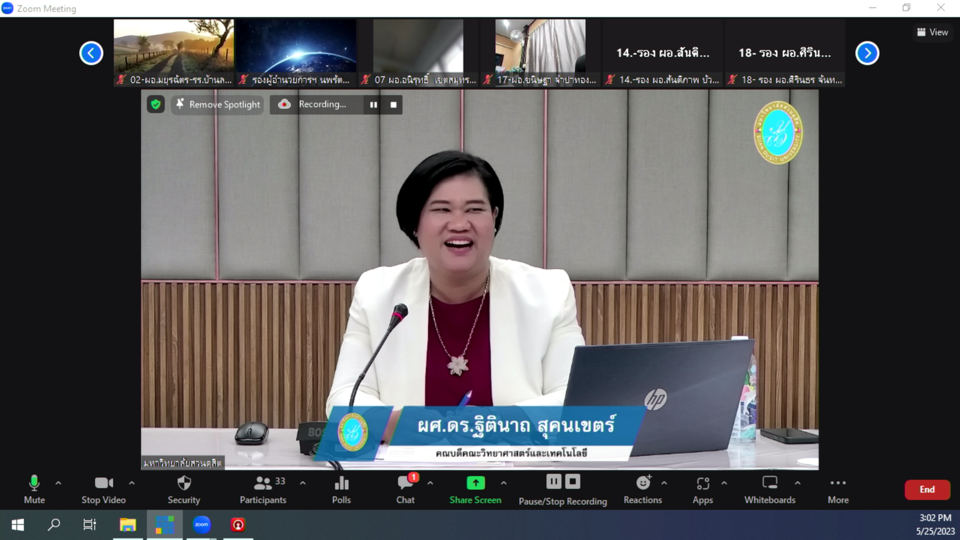Switch to Zoom app on taskbar

click(201, 525)
